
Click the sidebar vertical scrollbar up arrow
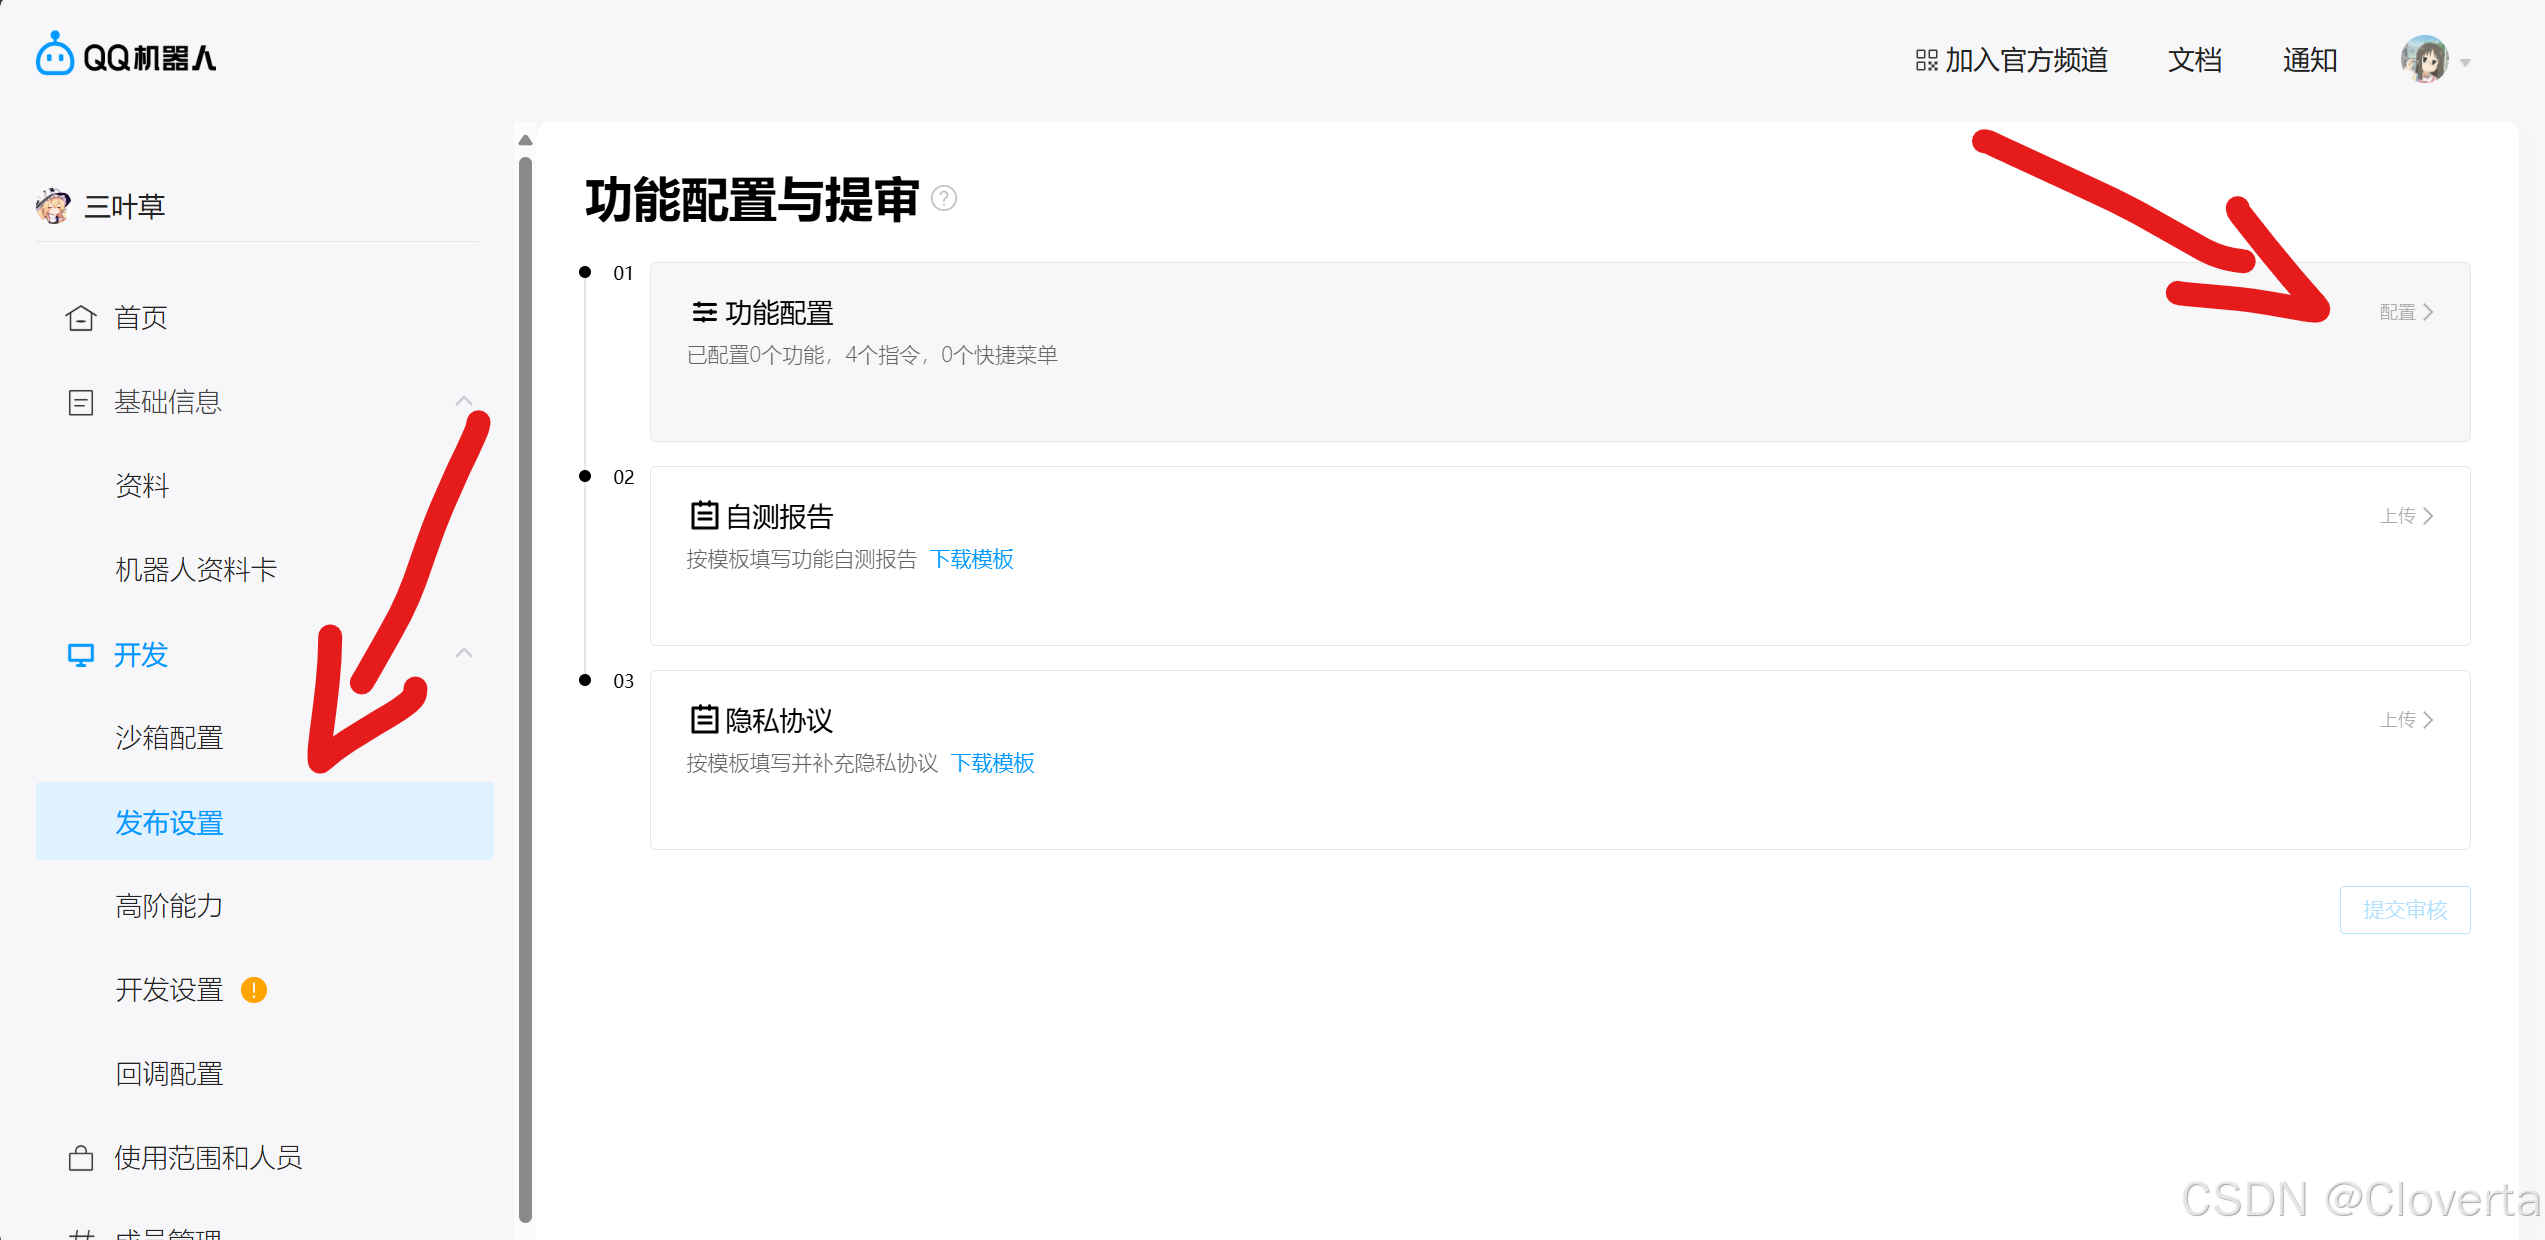(x=525, y=141)
